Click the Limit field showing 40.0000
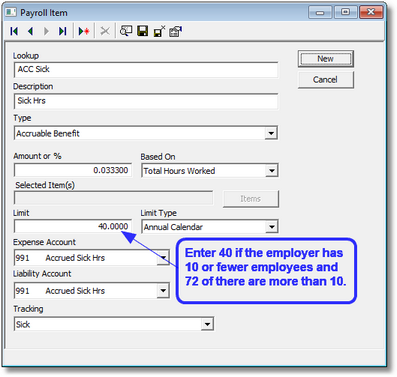The image size is (397, 377). (x=73, y=227)
